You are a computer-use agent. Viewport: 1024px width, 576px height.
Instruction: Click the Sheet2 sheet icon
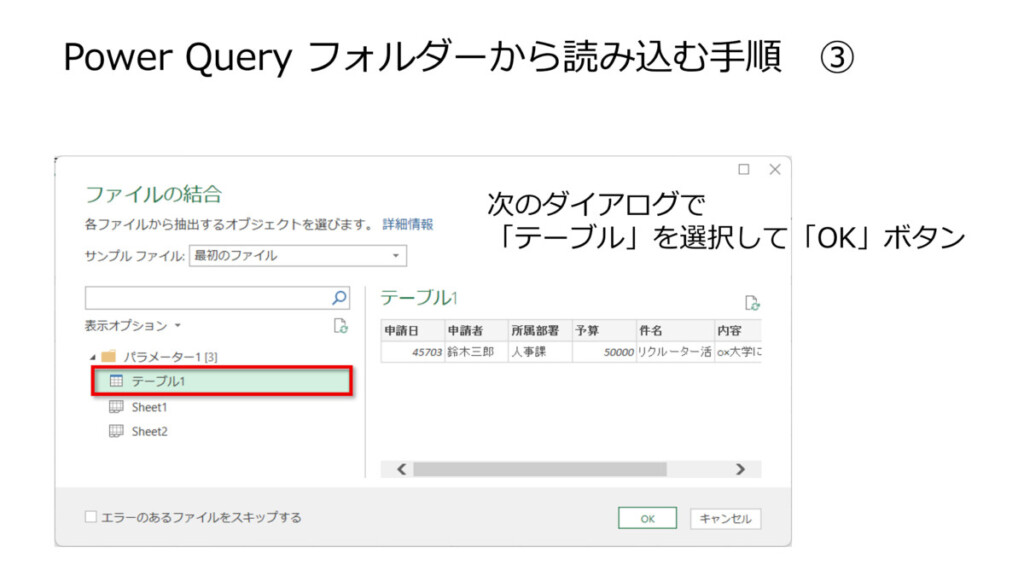116,431
